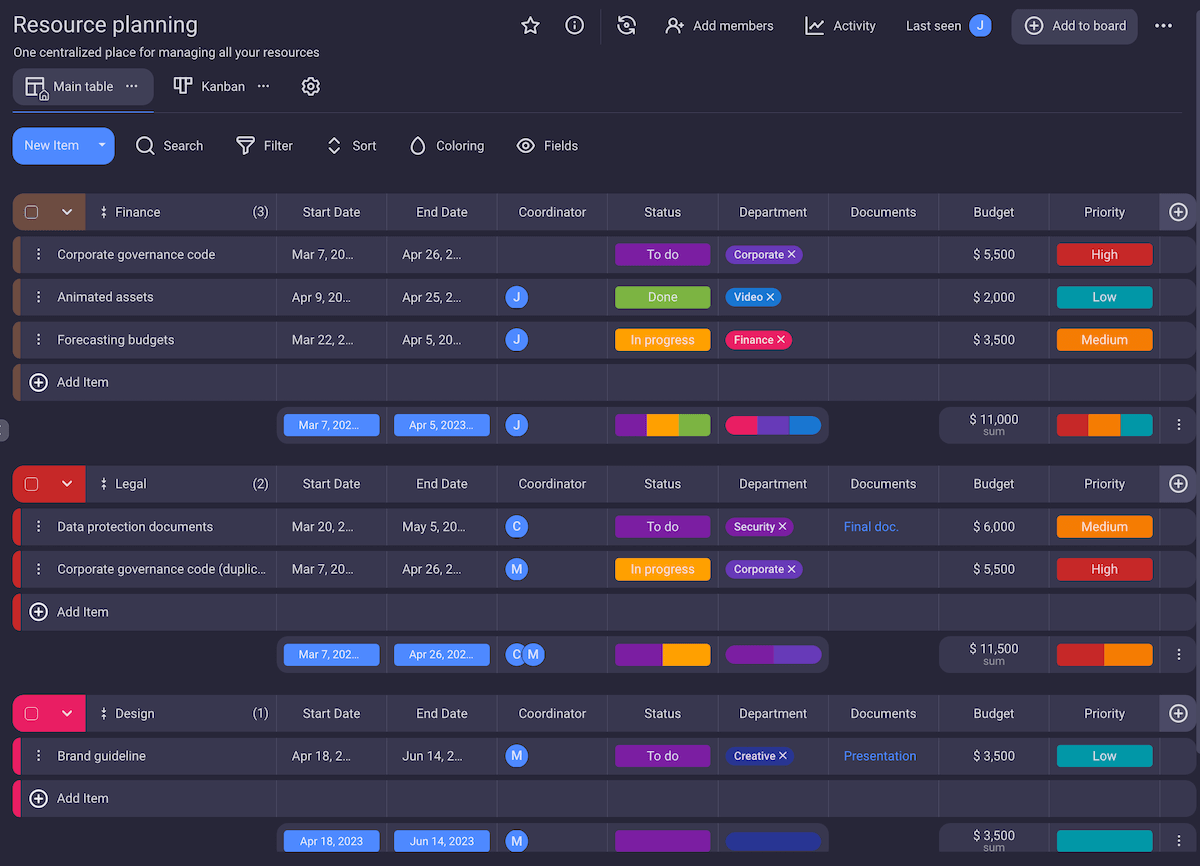1200x866 pixels.
Task: Click the Add to board button
Action: pos(1075,26)
